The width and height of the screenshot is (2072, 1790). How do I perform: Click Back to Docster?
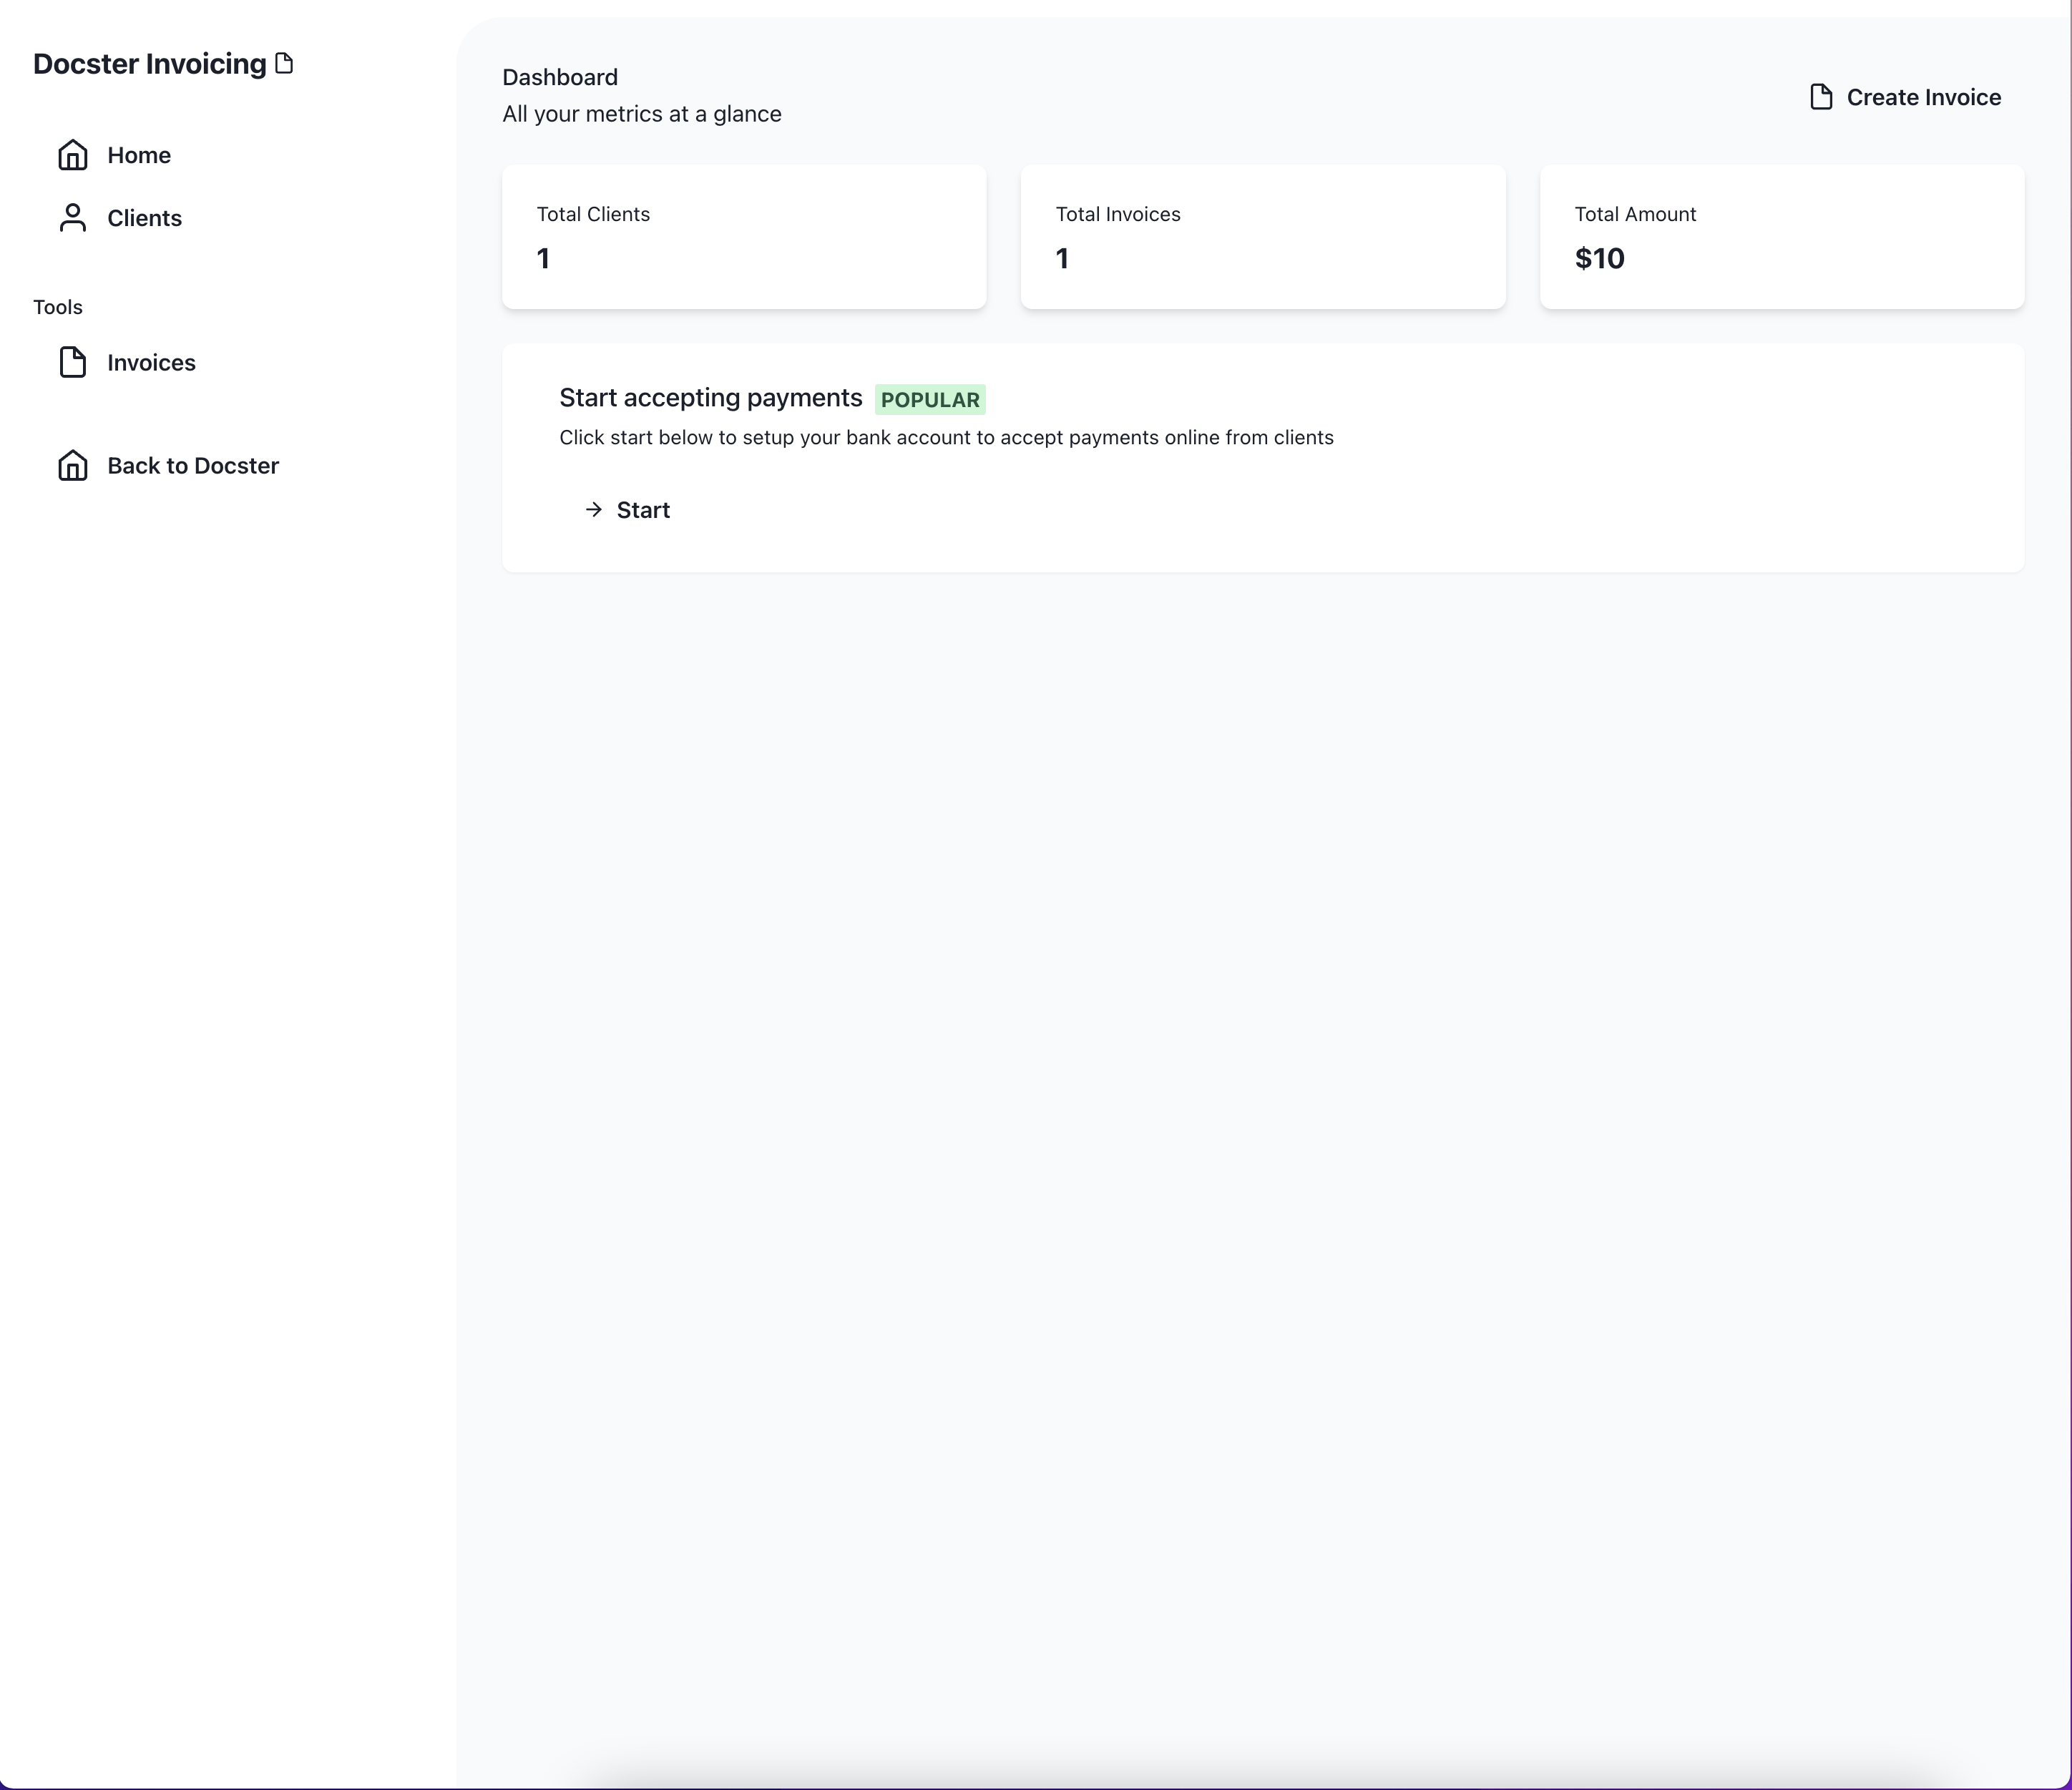click(192, 465)
